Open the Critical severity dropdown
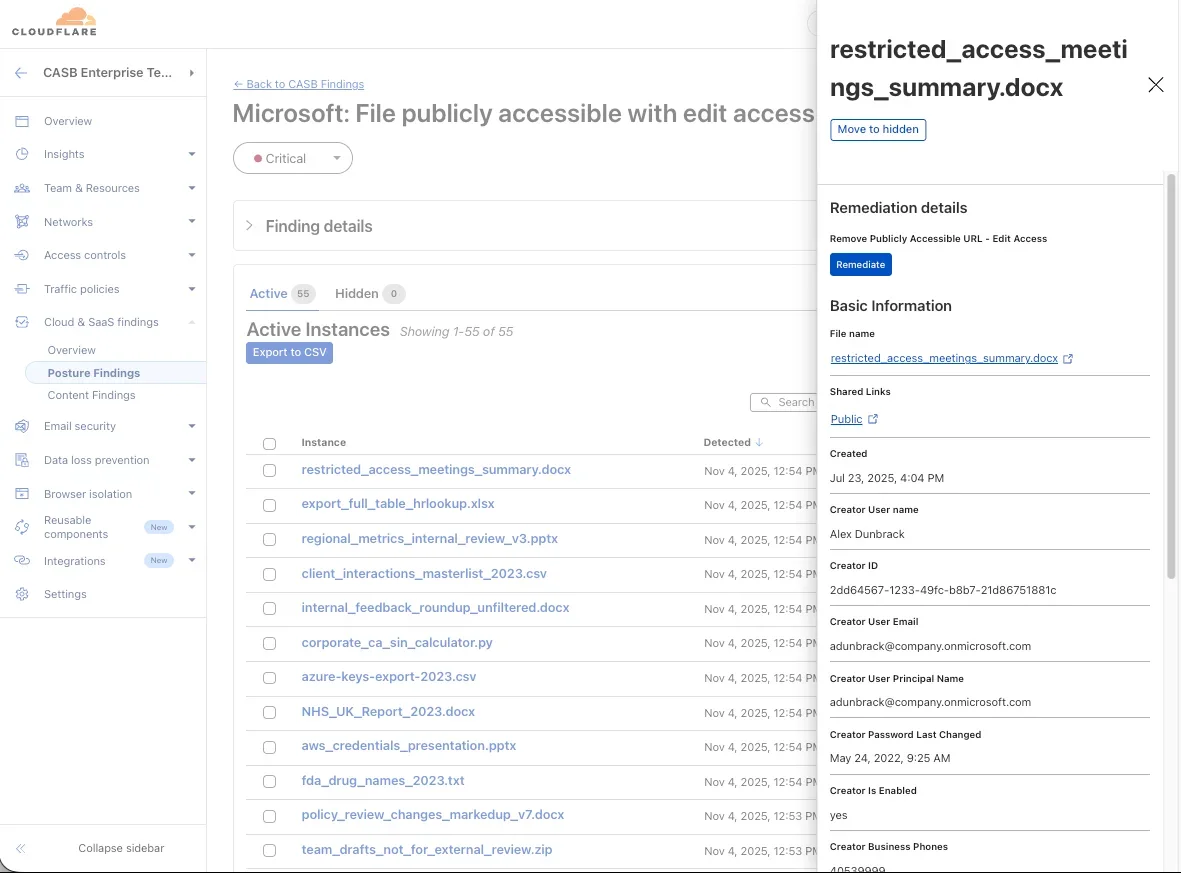Image resolution: width=1181 pixels, height=873 pixels. tap(292, 157)
